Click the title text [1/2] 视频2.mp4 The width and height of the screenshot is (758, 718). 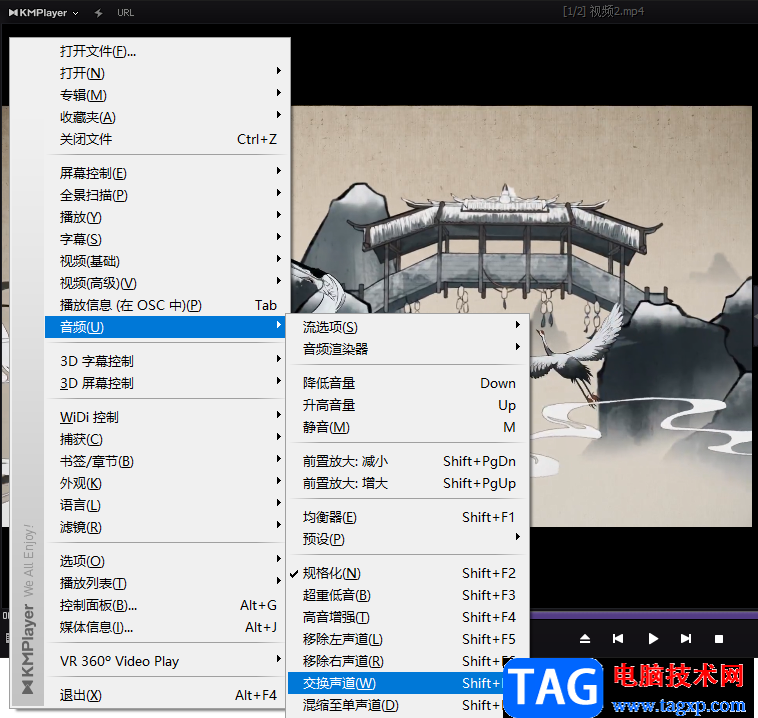[x=603, y=12]
